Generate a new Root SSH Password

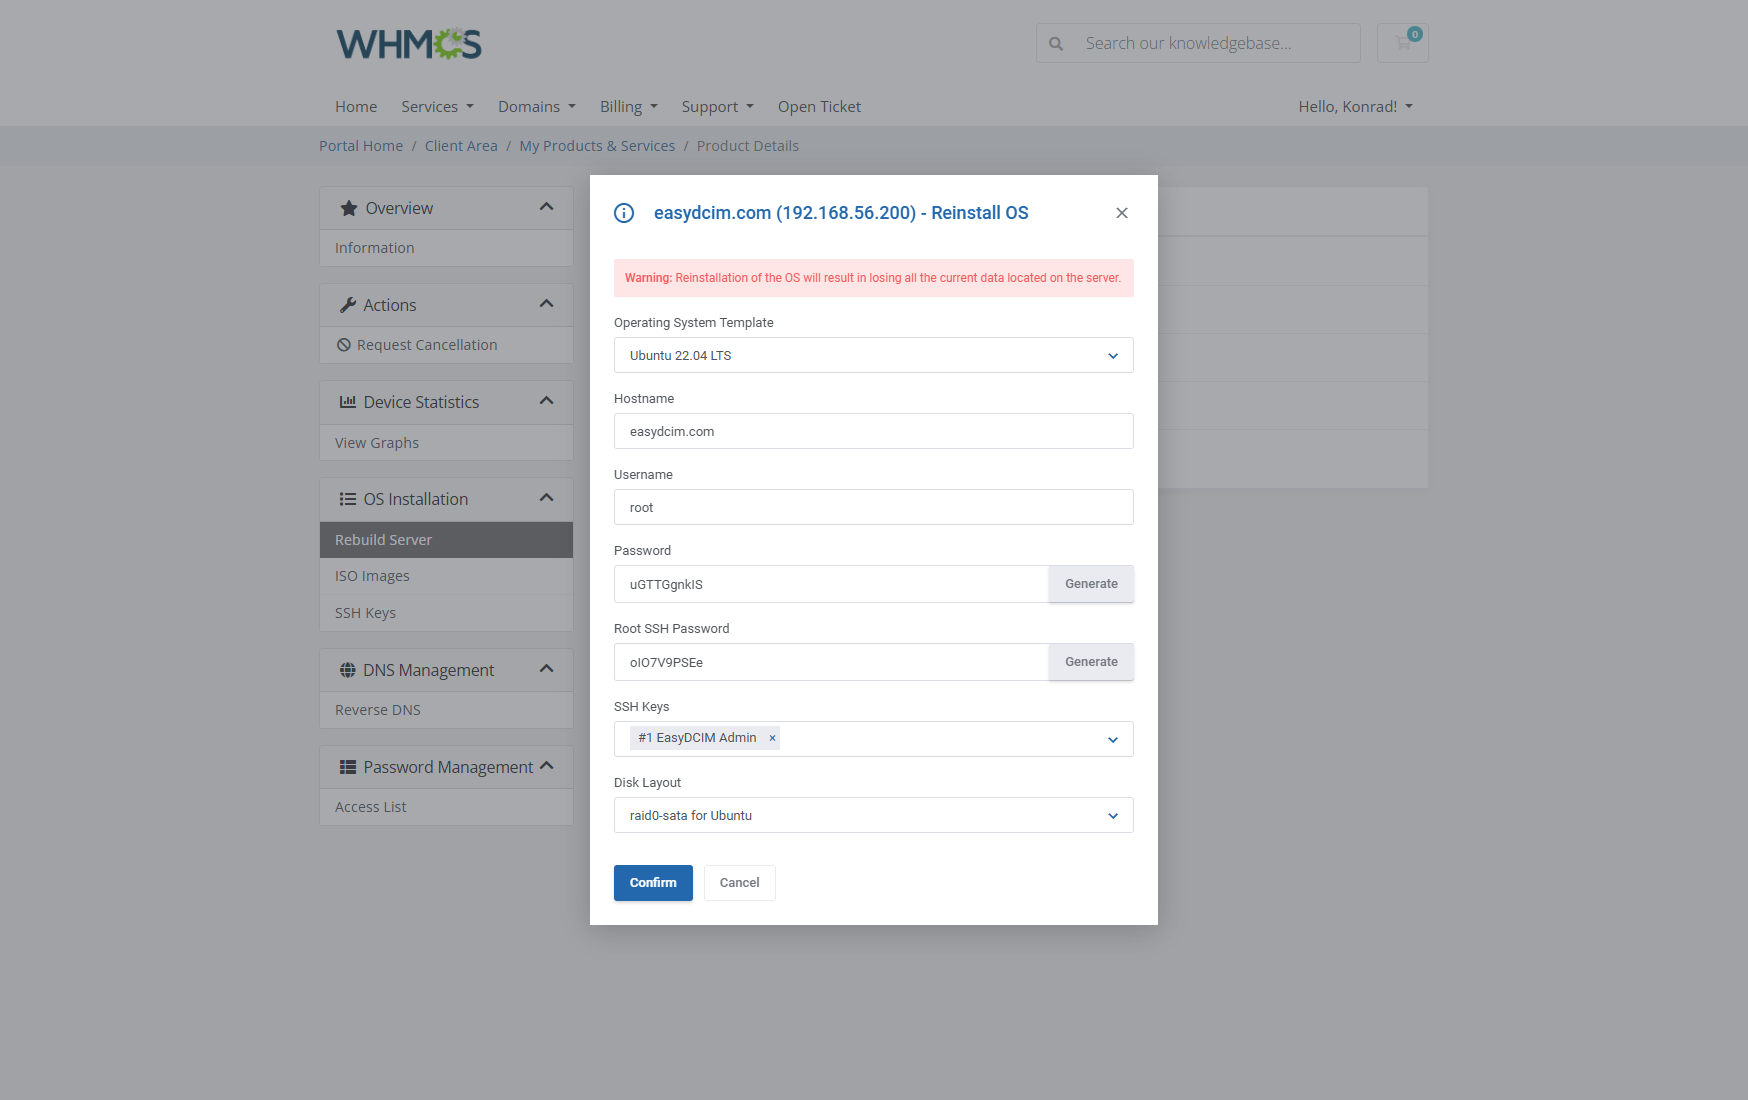[1091, 662]
